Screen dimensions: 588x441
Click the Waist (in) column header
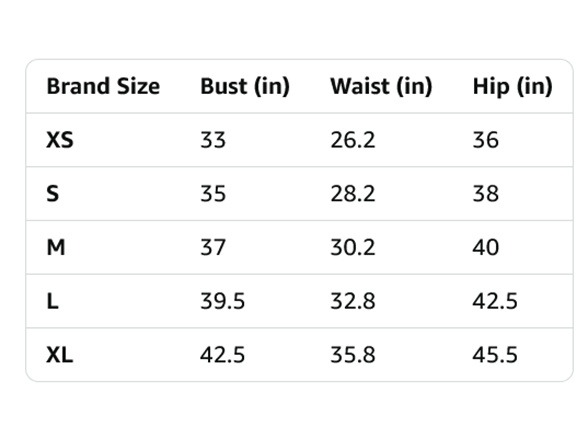pos(381,87)
